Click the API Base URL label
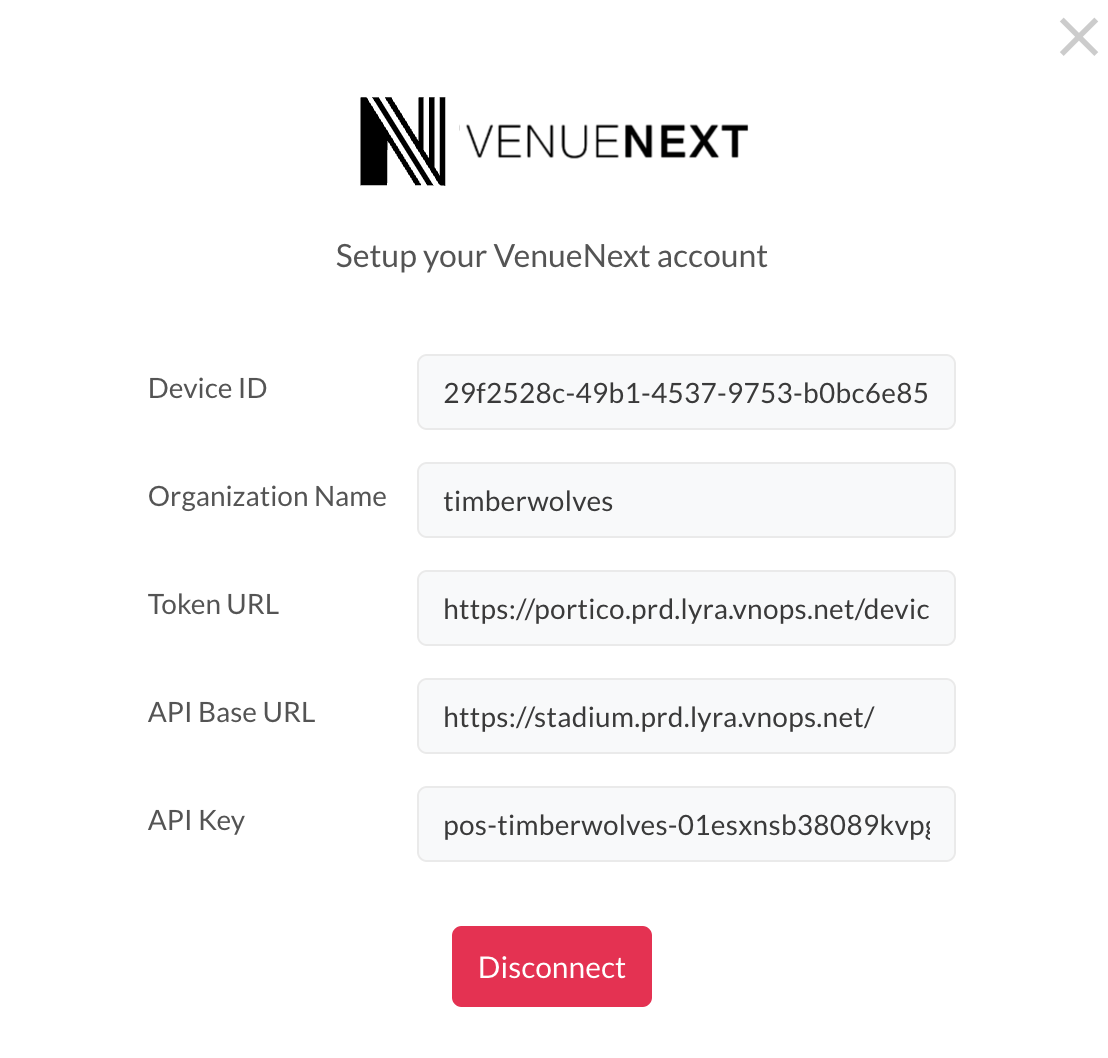Viewport: 1108px width, 1058px height. [231, 712]
